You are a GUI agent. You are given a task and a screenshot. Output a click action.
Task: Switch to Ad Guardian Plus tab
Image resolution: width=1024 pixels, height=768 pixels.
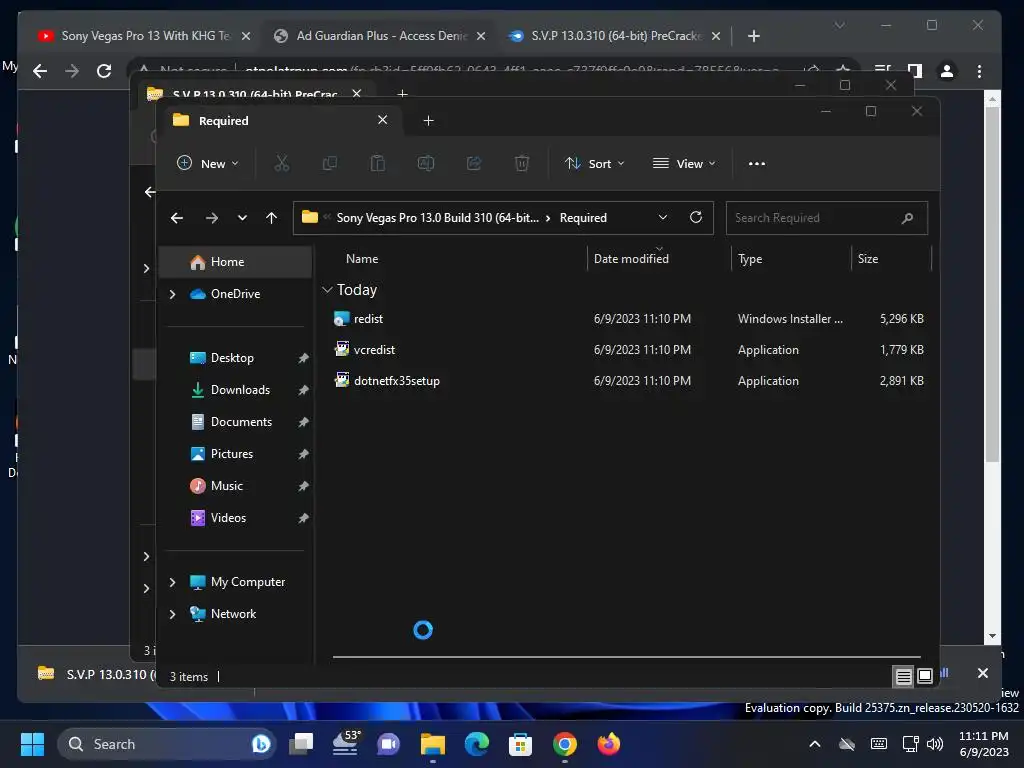coord(381,36)
